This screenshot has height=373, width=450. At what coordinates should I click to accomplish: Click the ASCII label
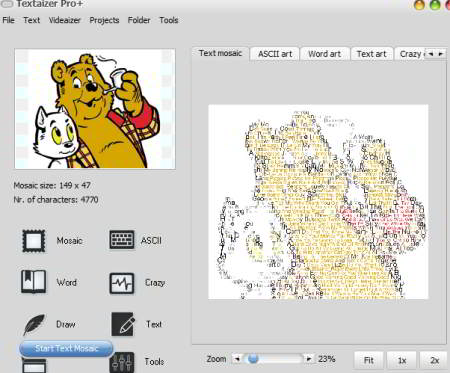point(151,240)
